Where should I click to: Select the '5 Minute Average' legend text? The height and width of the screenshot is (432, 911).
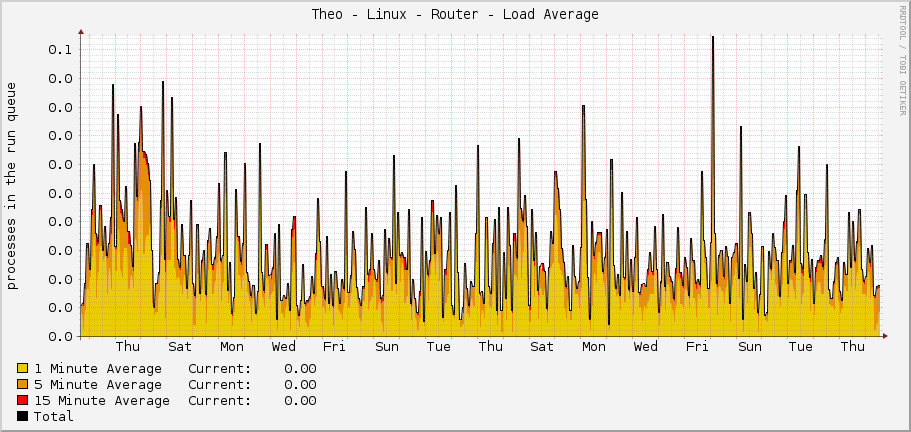pos(98,384)
